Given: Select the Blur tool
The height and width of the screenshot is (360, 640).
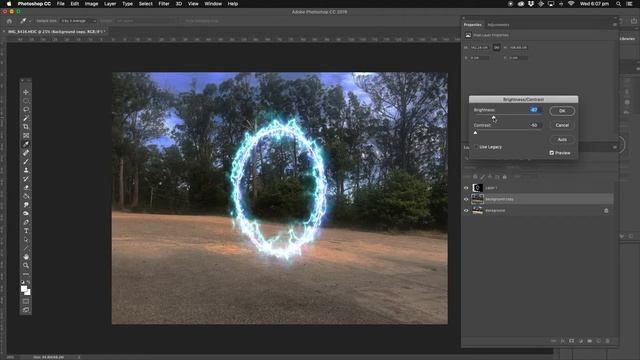Looking at the screenshot, I should (26, 204).
